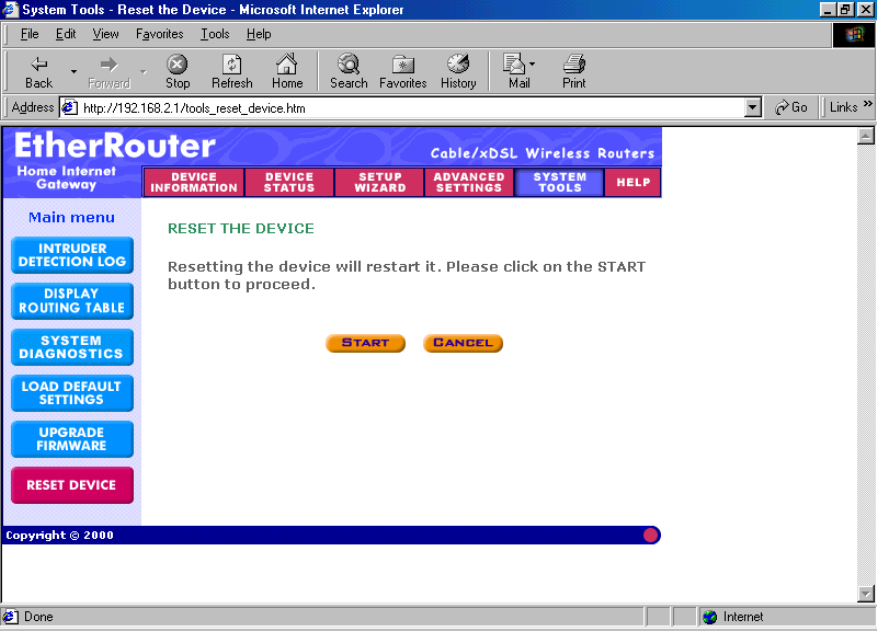This screenshot has width=877, height=631.
Task: Print the page with Print icon
Action: [x=574, y=64]
